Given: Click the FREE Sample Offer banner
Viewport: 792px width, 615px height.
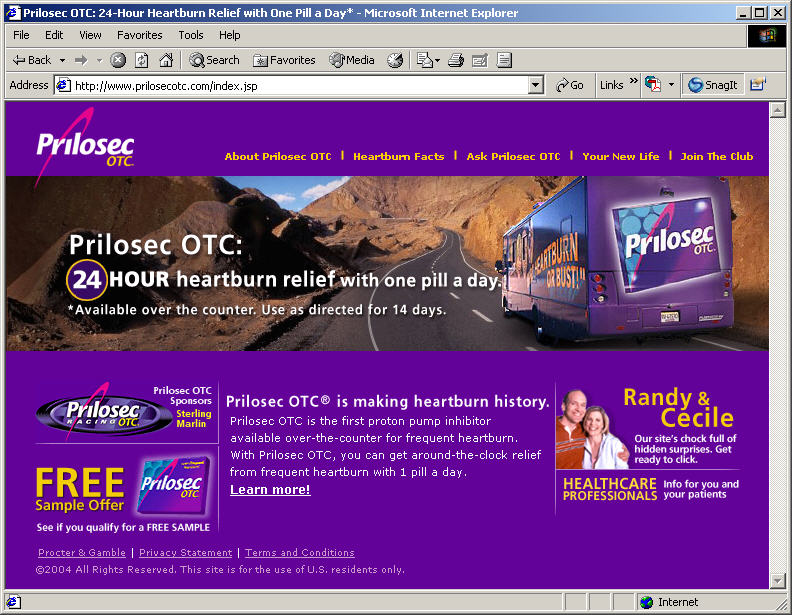Looking at the screenshot, I should 123,489.
